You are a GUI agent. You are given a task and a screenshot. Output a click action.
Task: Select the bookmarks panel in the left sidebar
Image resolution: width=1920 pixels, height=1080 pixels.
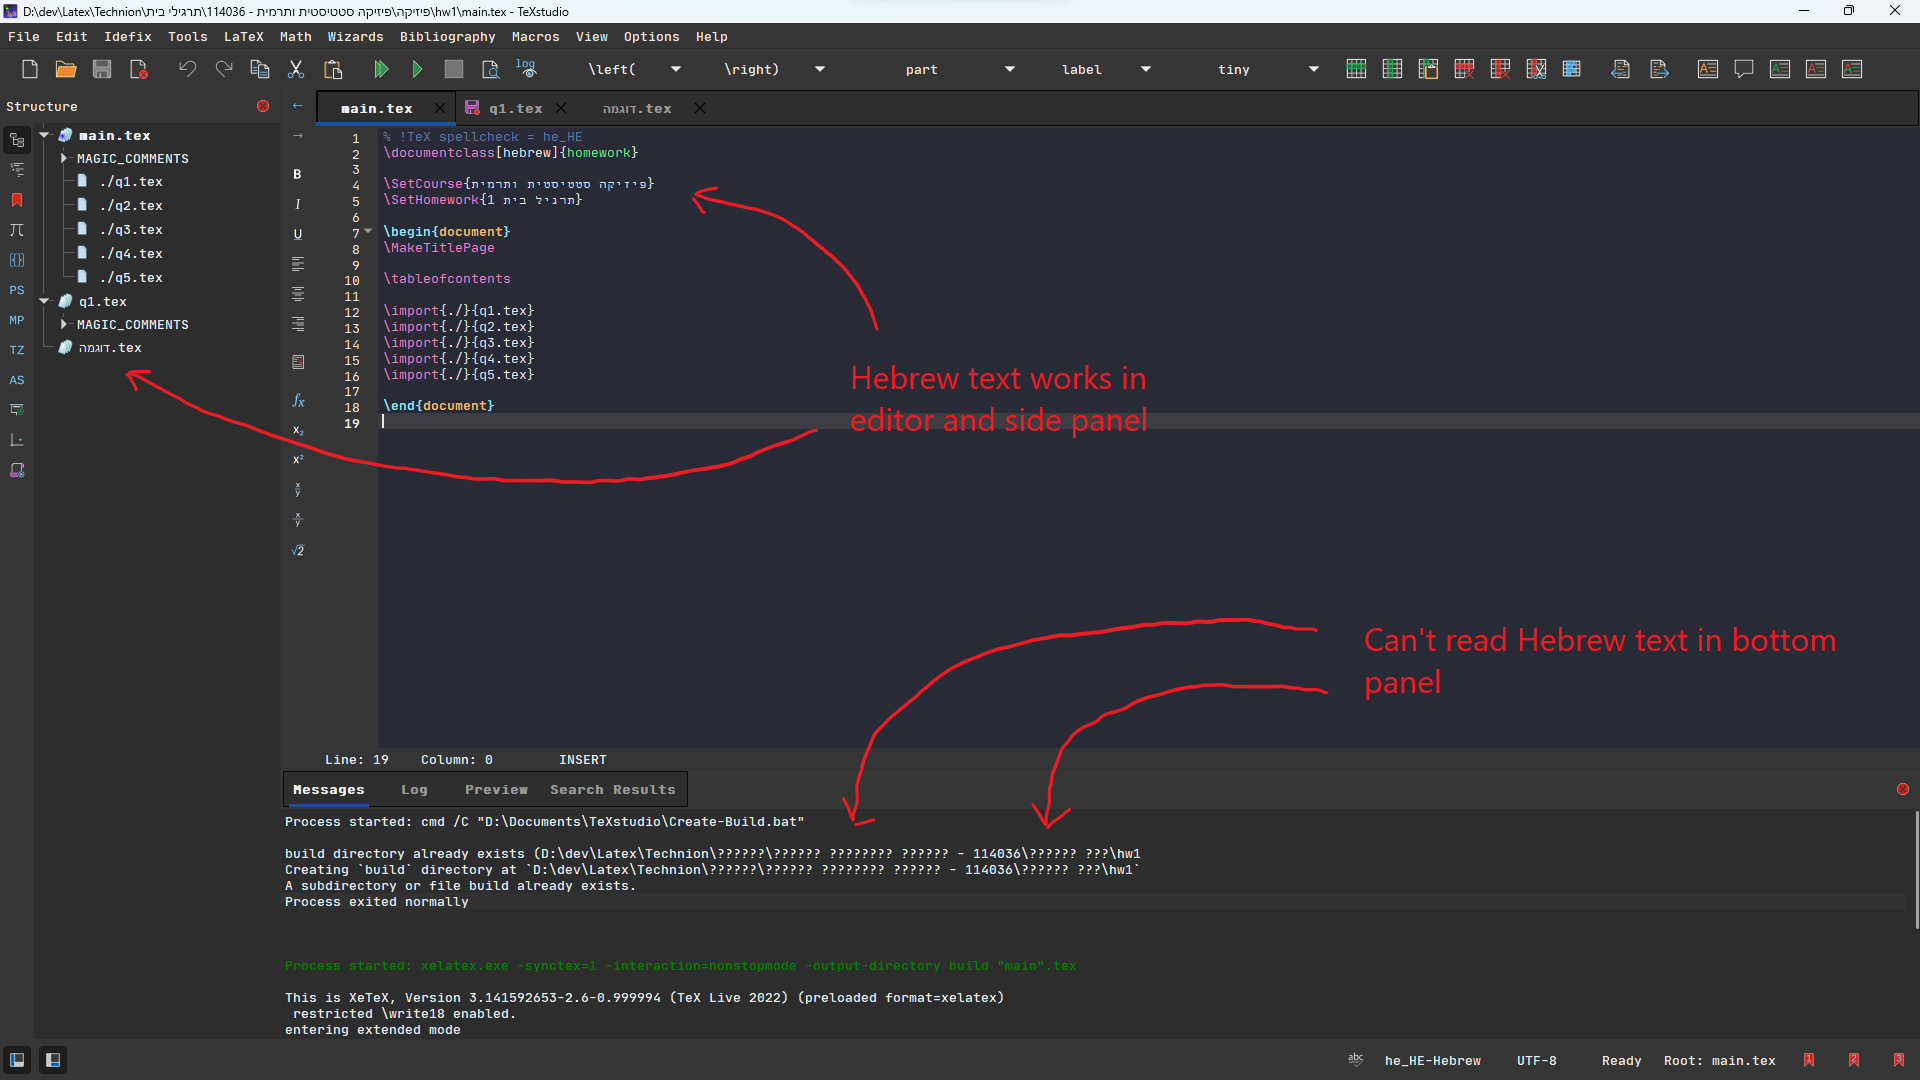[16, 200]
